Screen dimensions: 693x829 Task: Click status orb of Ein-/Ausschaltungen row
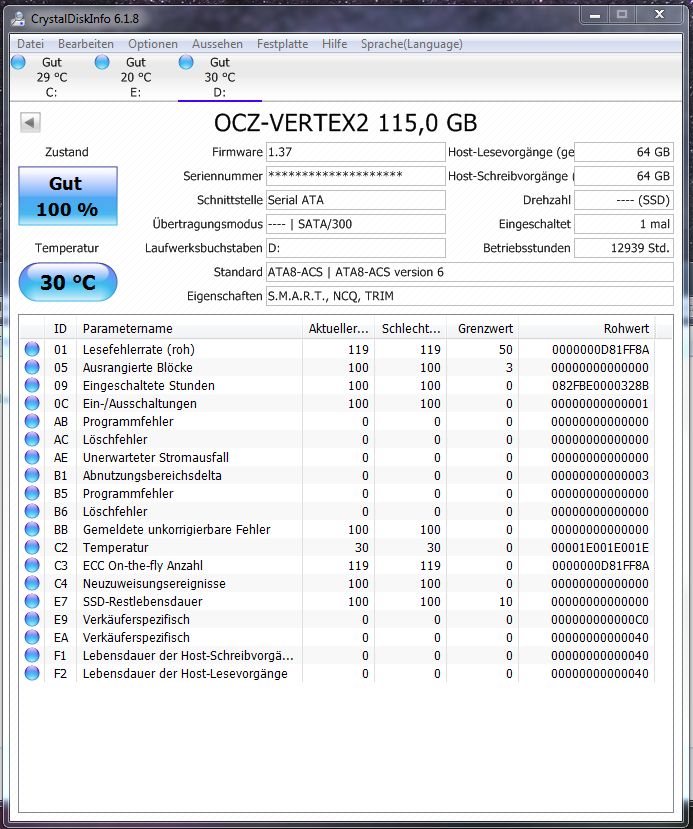point(32,403)
